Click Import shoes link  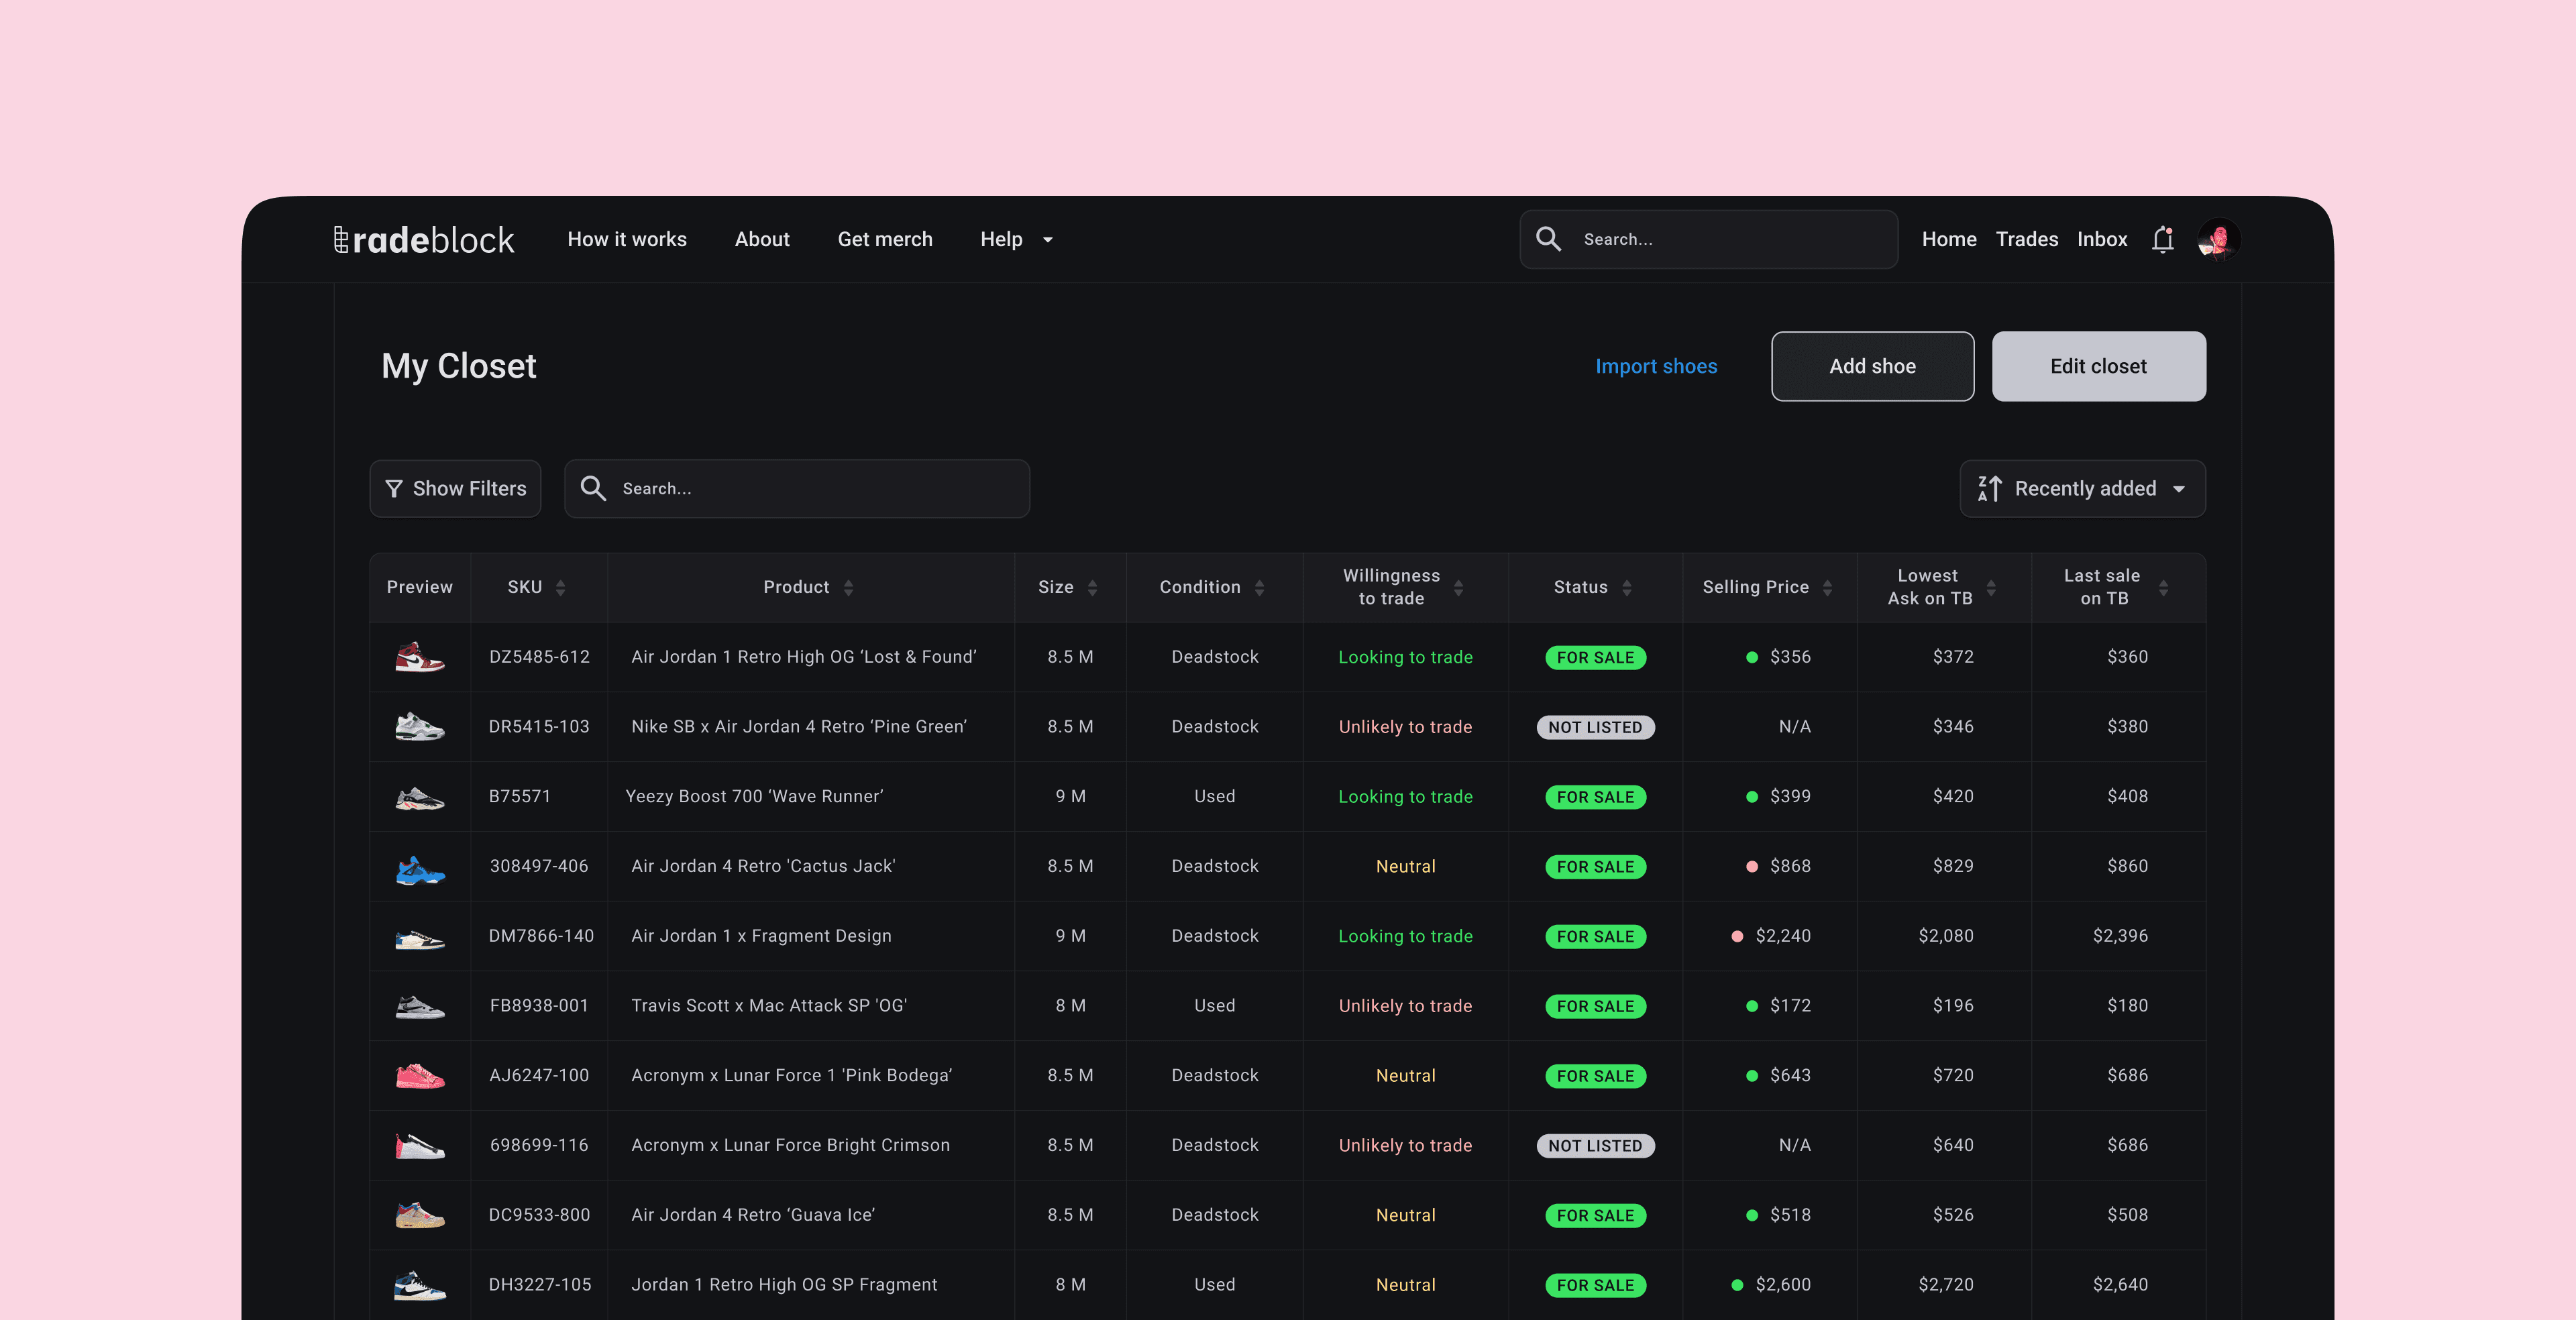coord(1656,367)
